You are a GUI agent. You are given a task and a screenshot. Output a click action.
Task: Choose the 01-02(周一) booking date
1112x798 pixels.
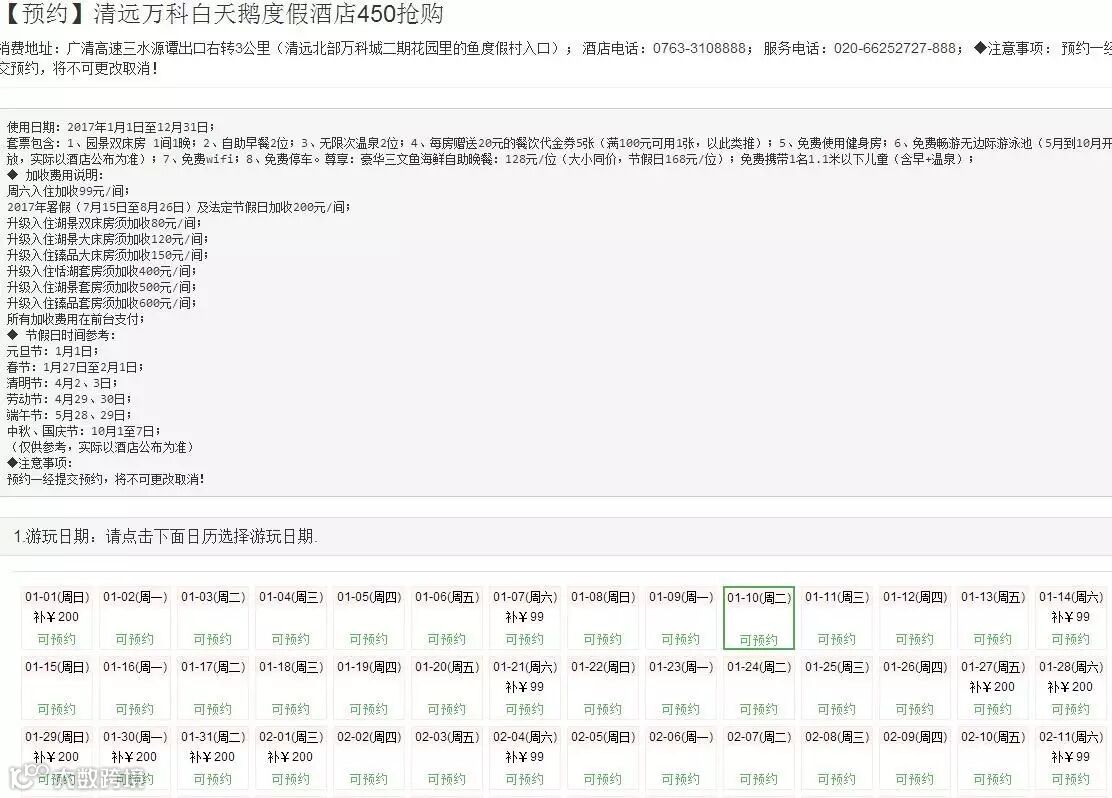click(135, 618)
